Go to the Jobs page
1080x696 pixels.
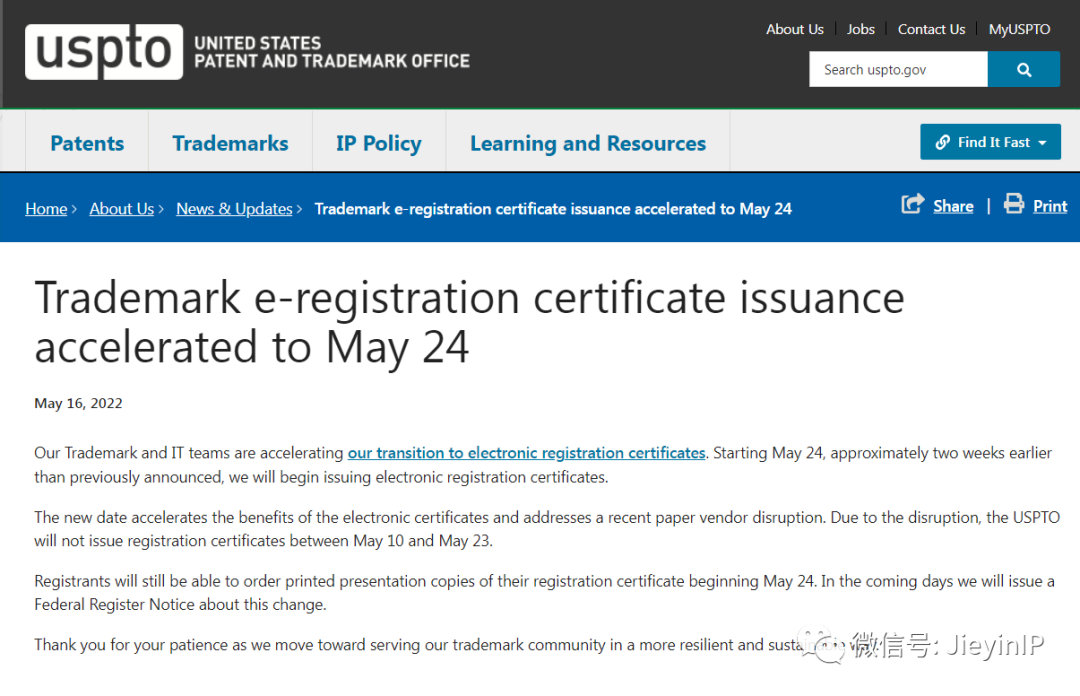861,29
